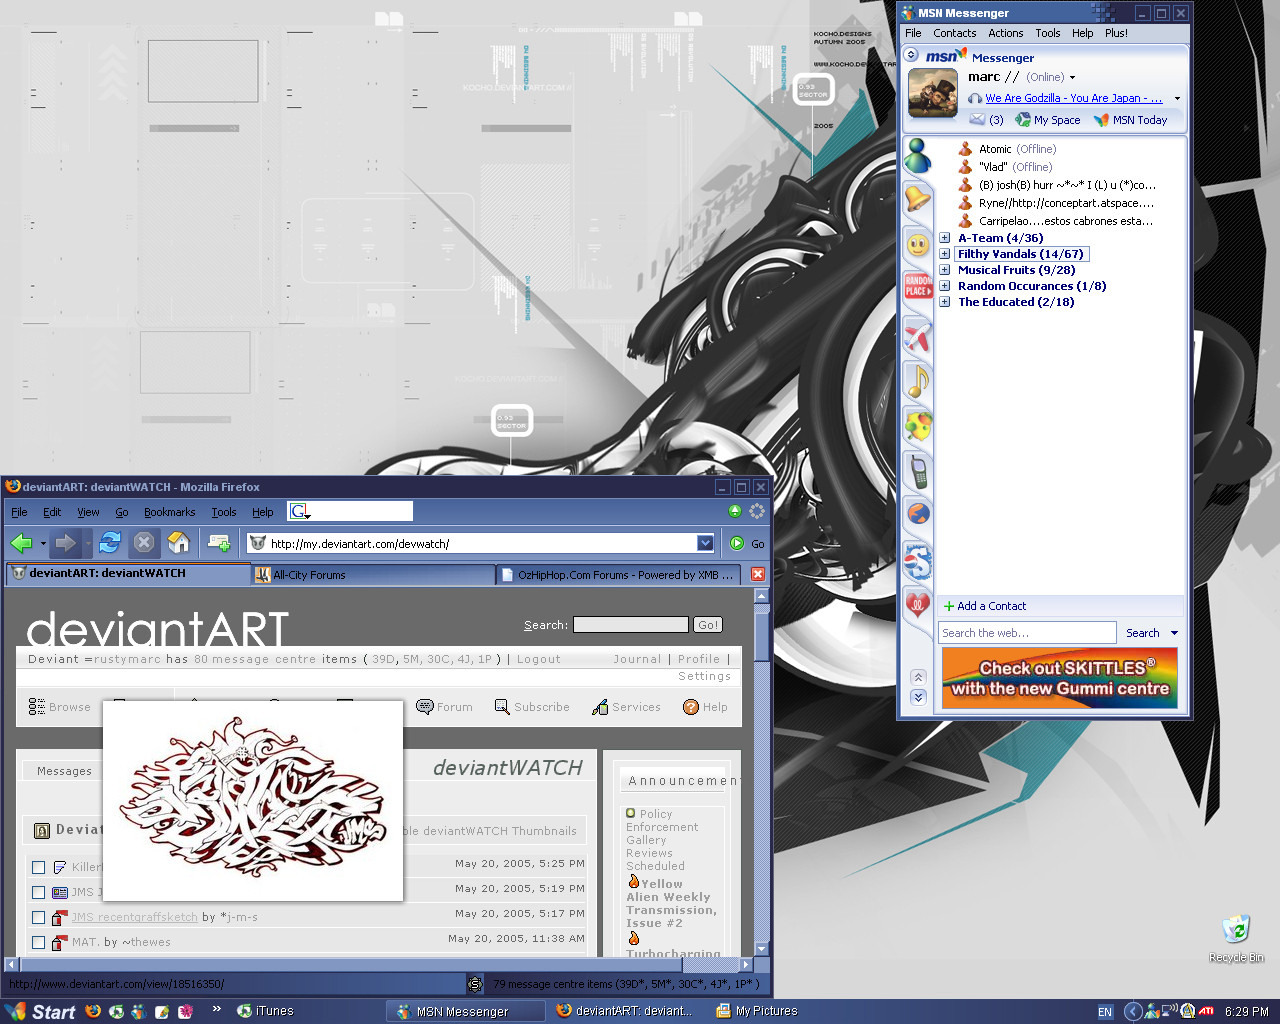Click the deviantART Subscribe icon link
The image size is (1280, 1024).
(x=532, y=707)
